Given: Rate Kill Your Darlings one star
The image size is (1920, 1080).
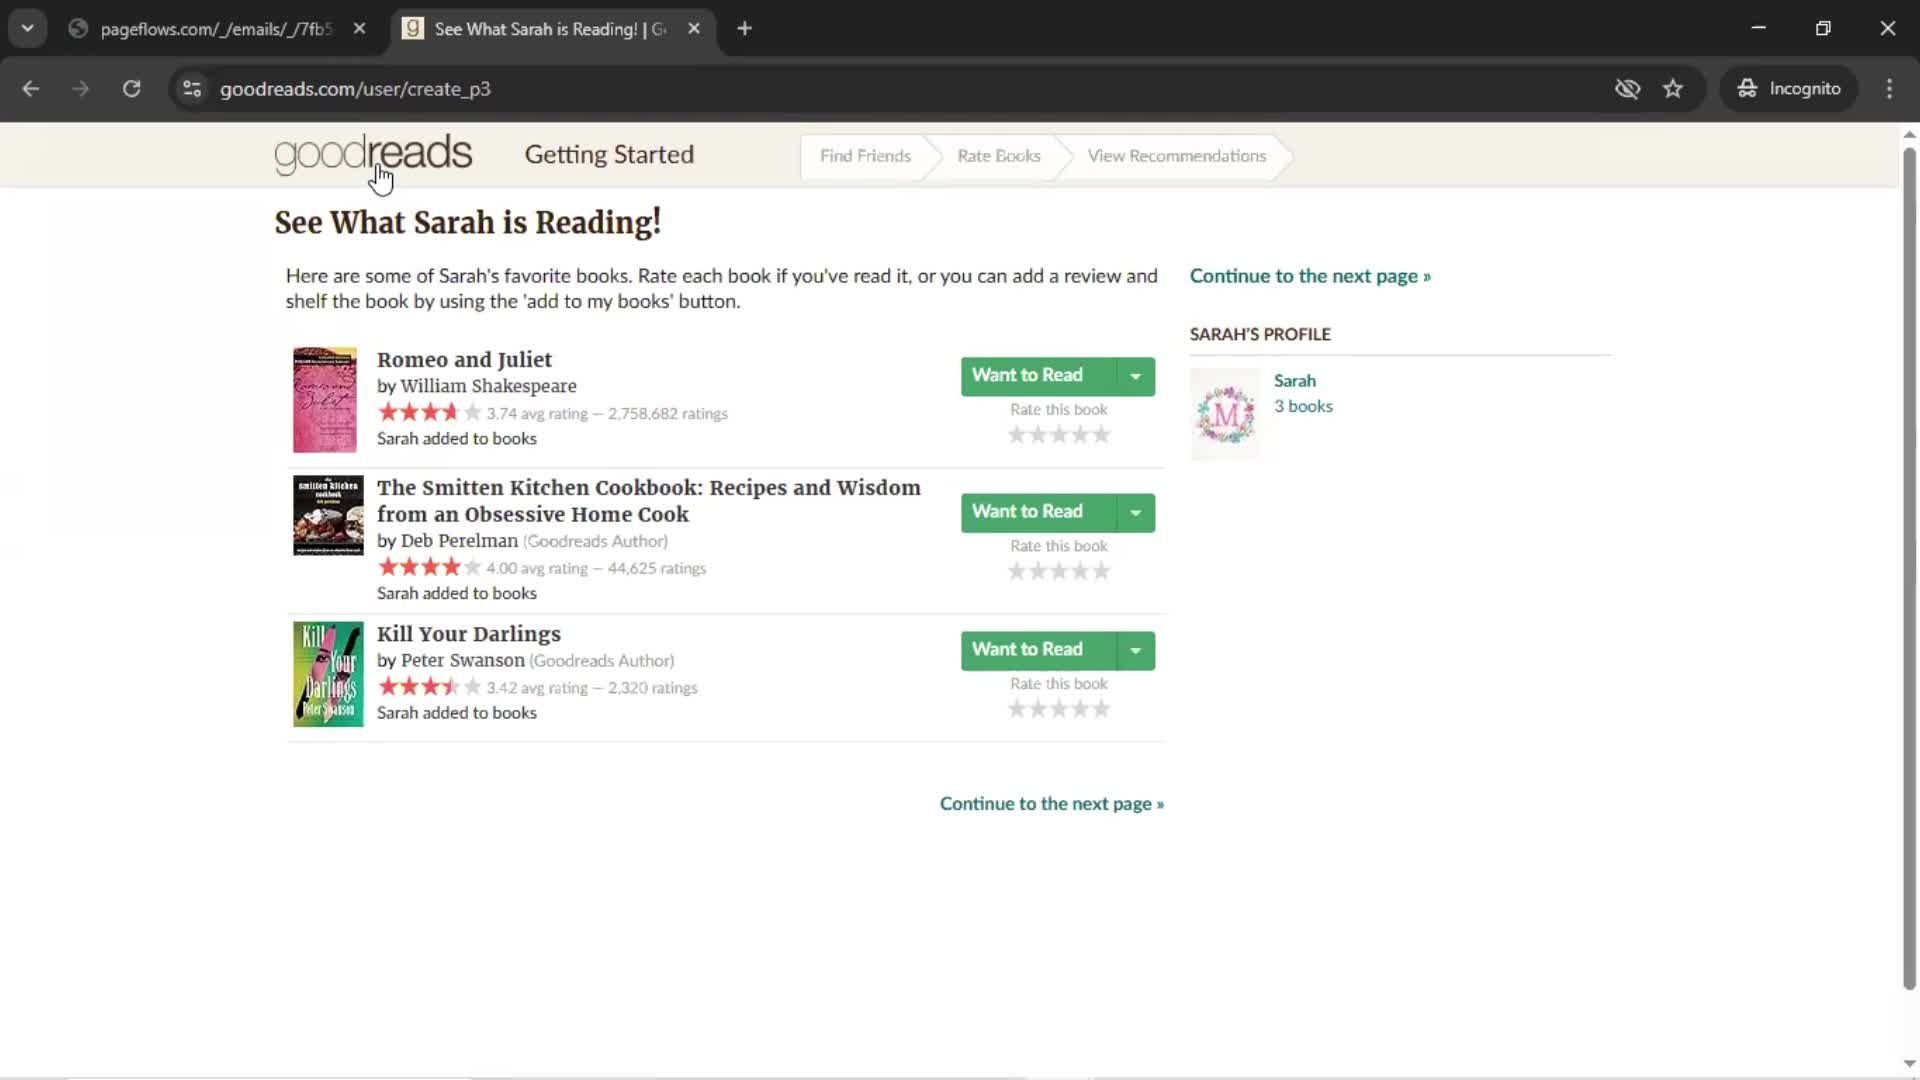Looking at the screenshot, I should pyautogui.click(x=1017, y=709).
